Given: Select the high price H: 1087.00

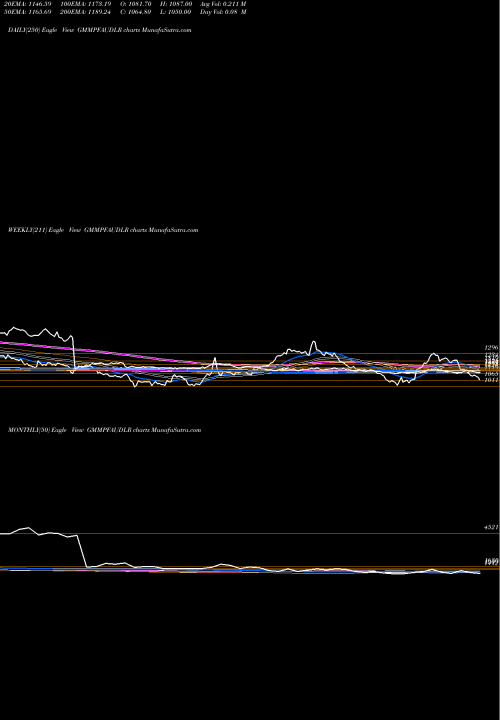Looking at the screenshot, I should pyautogui.click(x=176, y=4).
